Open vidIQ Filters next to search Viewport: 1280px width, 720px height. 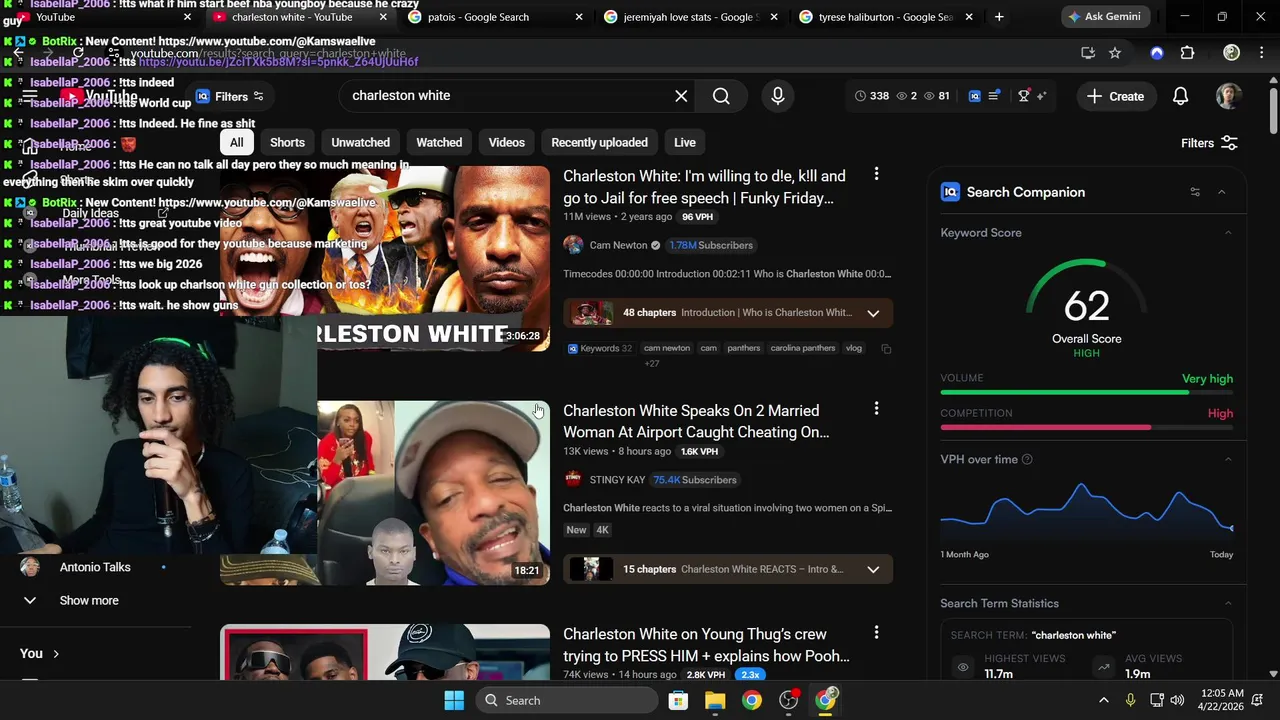[x=230, y=96]
